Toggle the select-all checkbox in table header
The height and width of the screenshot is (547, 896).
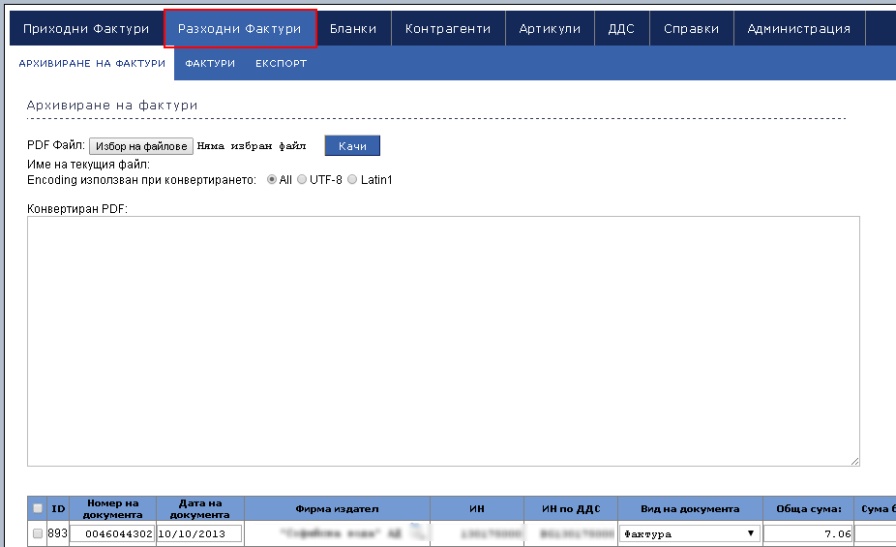38,508
